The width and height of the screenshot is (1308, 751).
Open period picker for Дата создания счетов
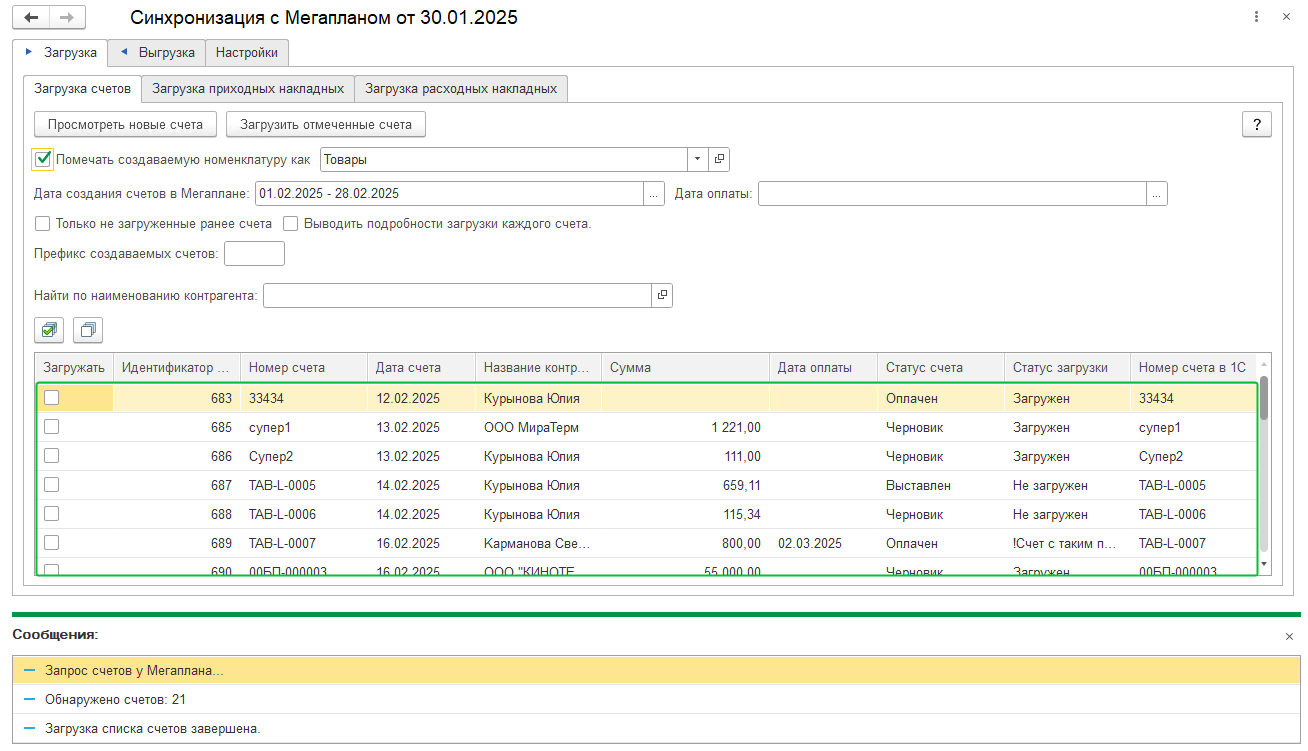pos(654,194)
